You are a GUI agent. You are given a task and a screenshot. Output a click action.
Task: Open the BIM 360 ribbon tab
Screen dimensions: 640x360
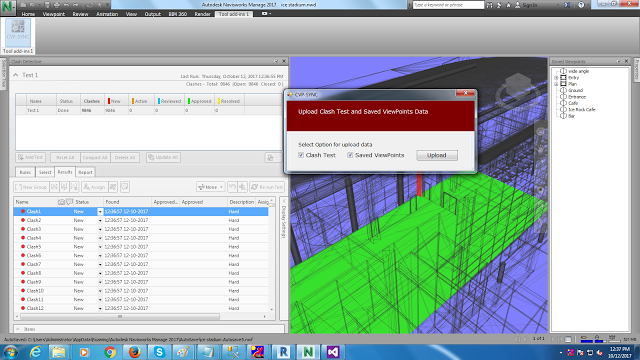point(178,14)
